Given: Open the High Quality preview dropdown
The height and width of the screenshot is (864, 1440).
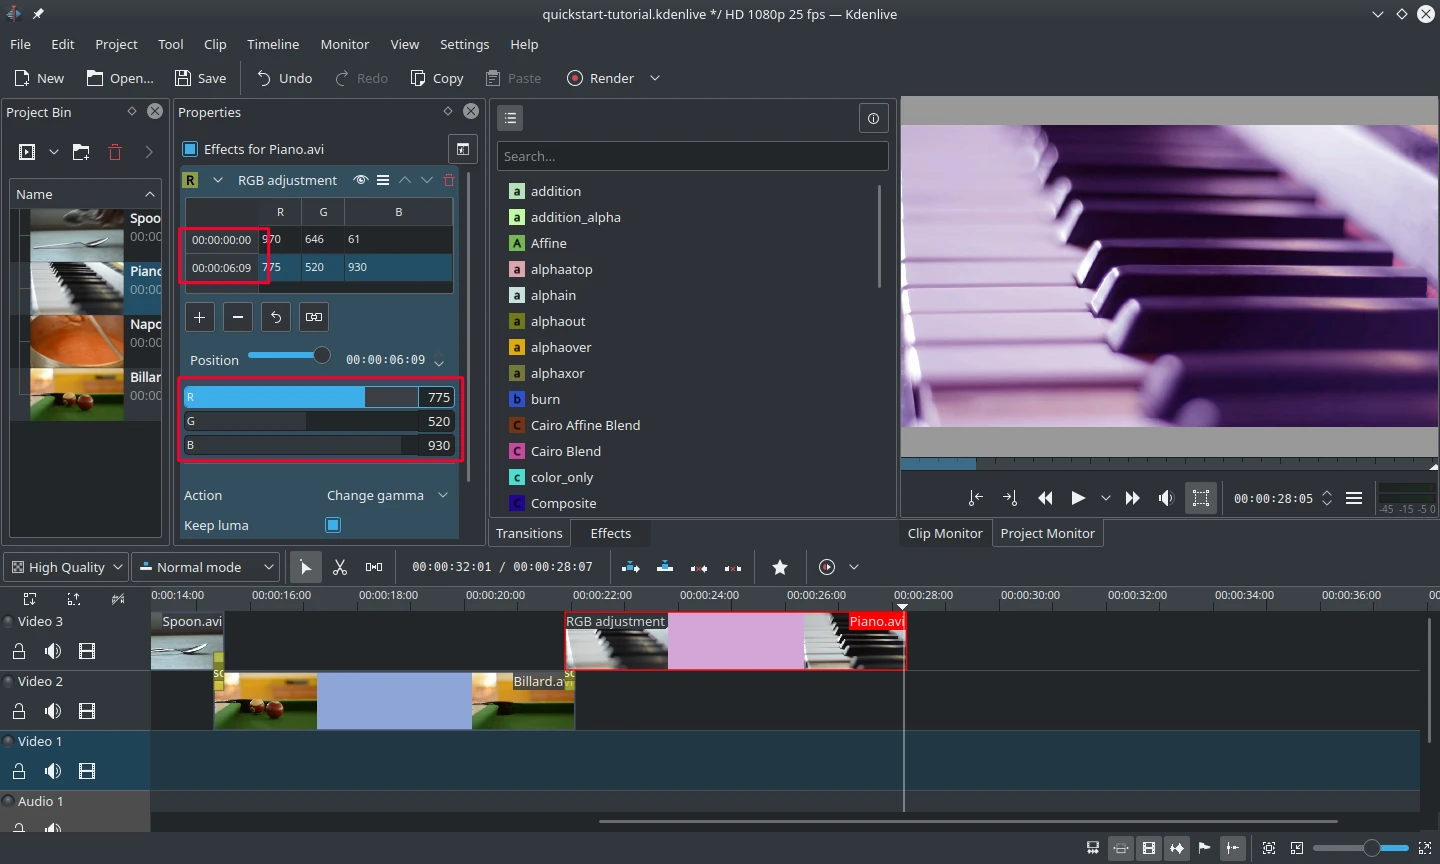Looking at the screenshot, I should tap(64, 567).
